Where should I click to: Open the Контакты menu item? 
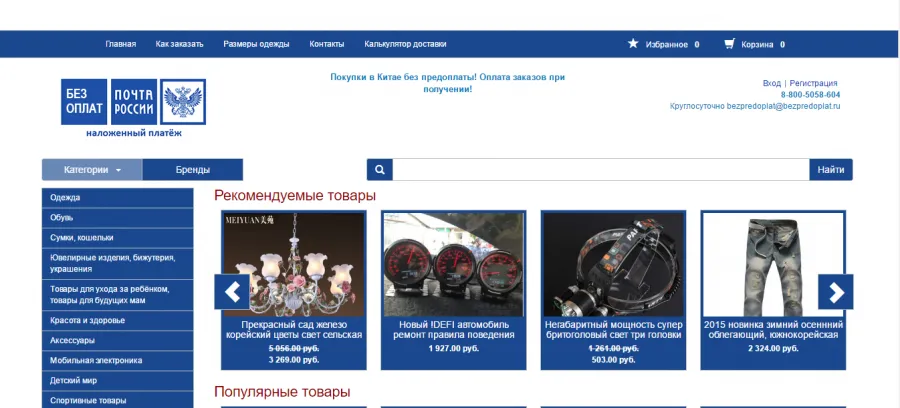tap(327, 44)
